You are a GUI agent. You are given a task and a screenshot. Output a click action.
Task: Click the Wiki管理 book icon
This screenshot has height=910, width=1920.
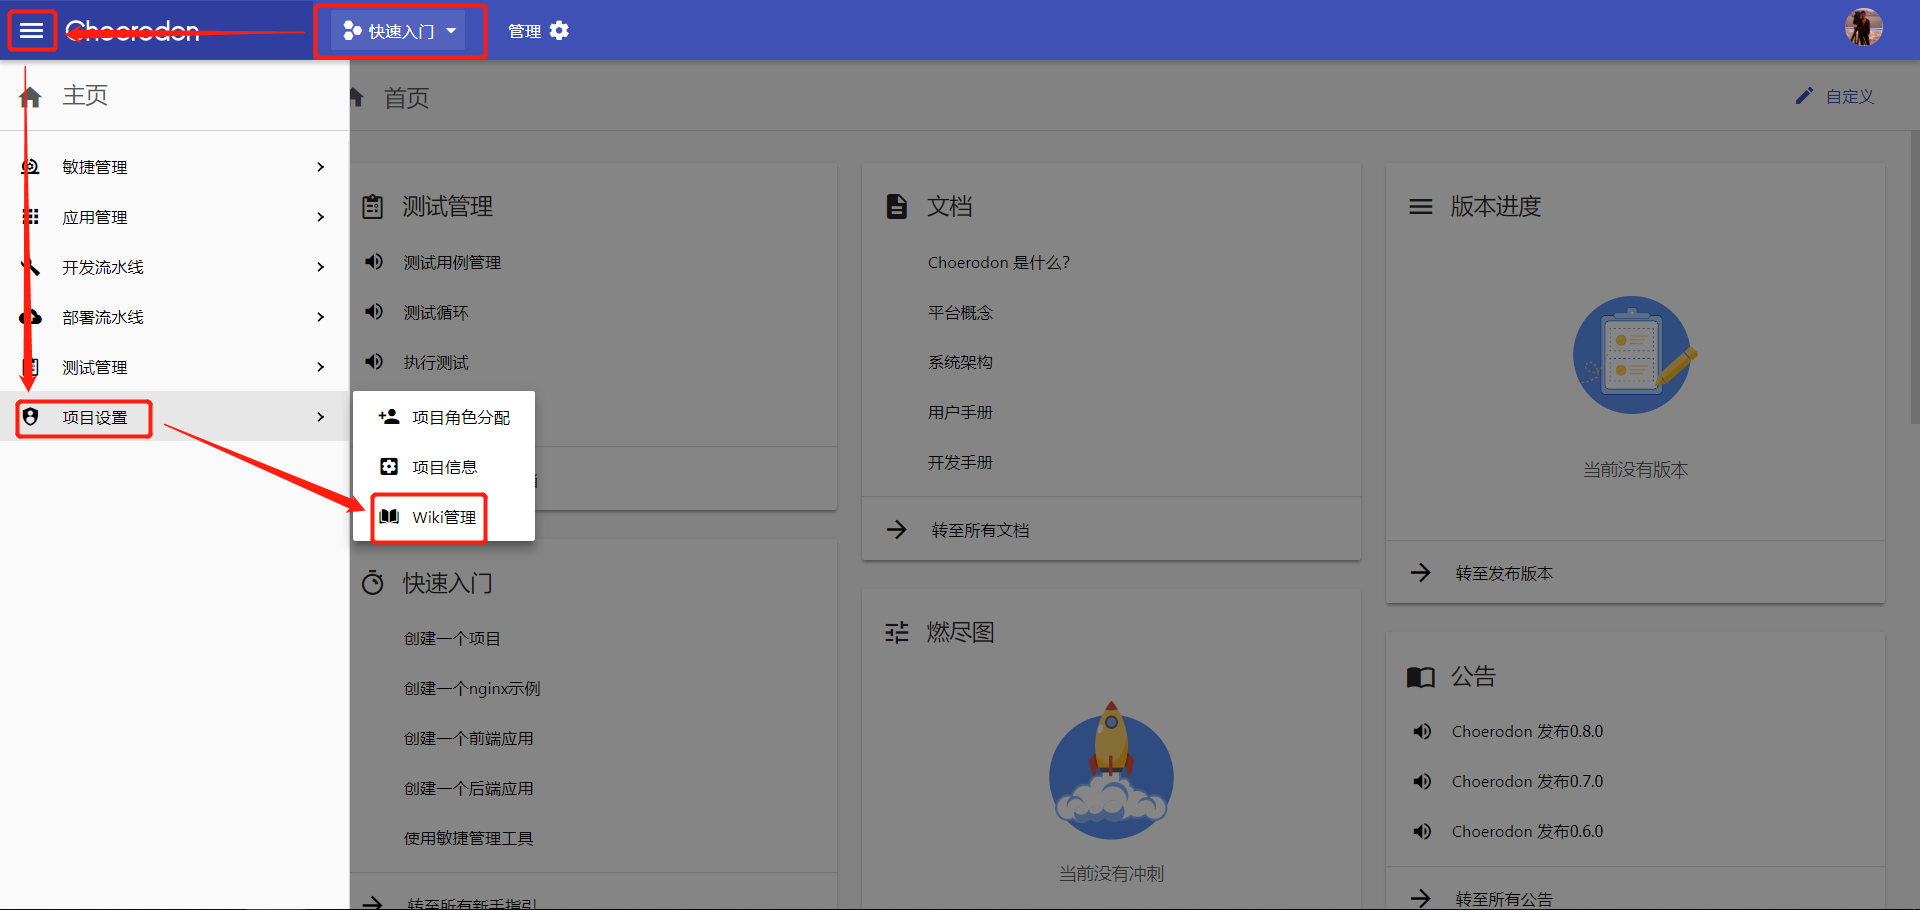(389, 516)
